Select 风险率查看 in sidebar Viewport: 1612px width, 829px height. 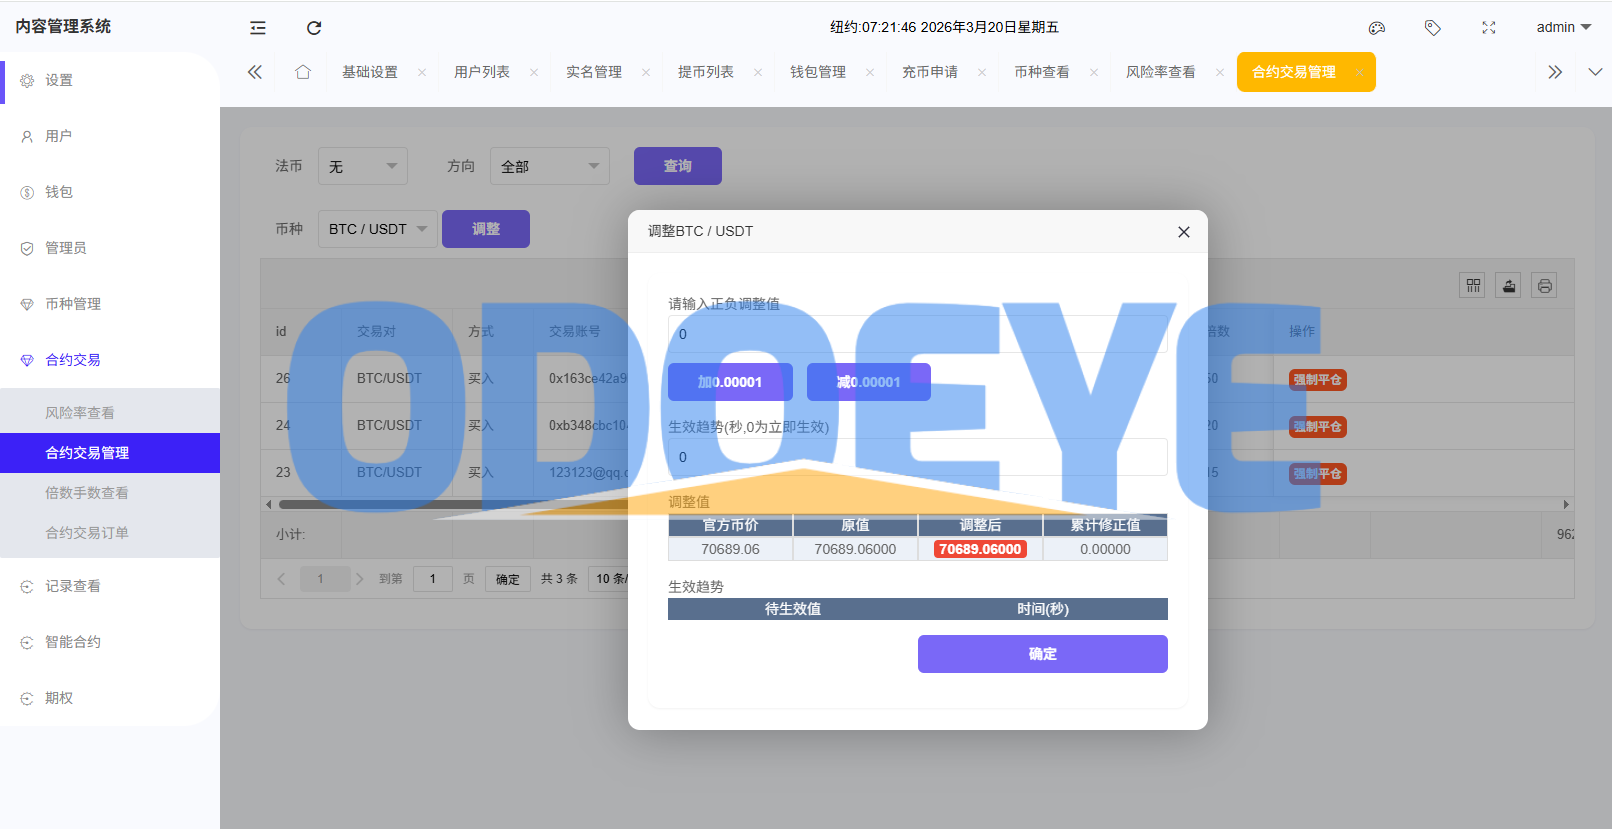click(80, 413)
